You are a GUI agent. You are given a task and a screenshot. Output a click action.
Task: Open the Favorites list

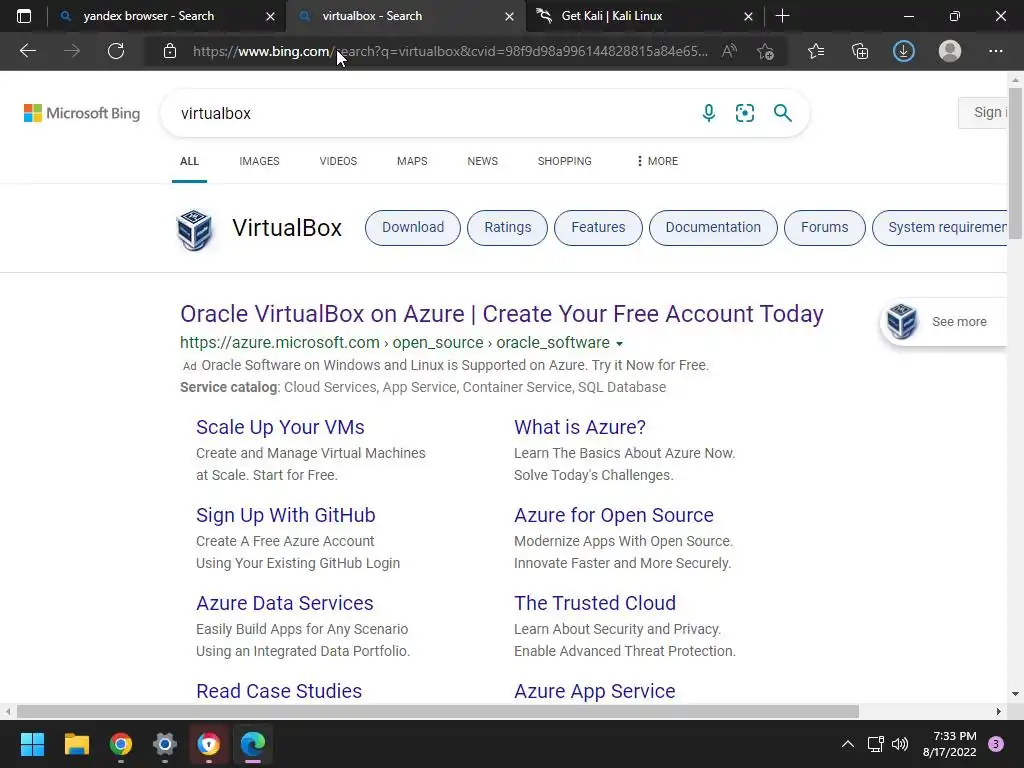click(x=816, y=51)
